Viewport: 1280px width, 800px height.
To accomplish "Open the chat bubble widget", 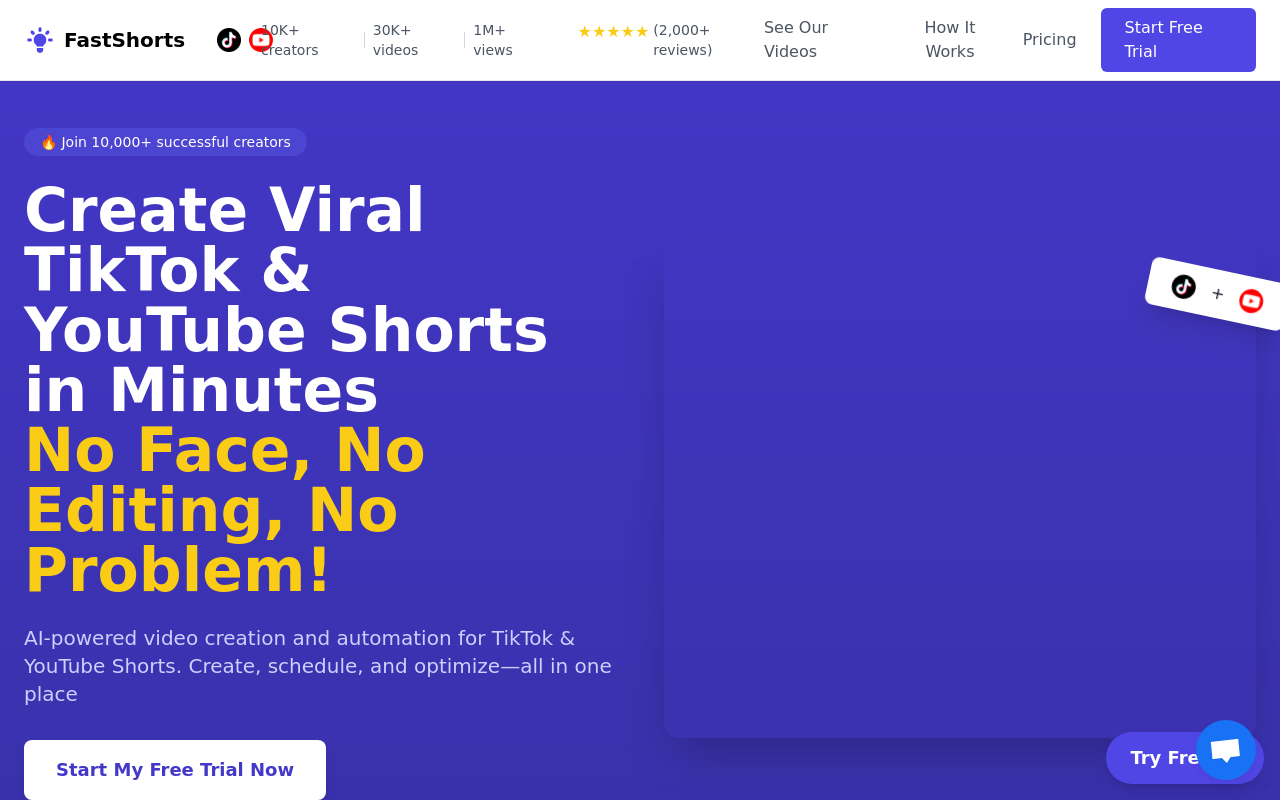I will click(x=1226, y=750).
